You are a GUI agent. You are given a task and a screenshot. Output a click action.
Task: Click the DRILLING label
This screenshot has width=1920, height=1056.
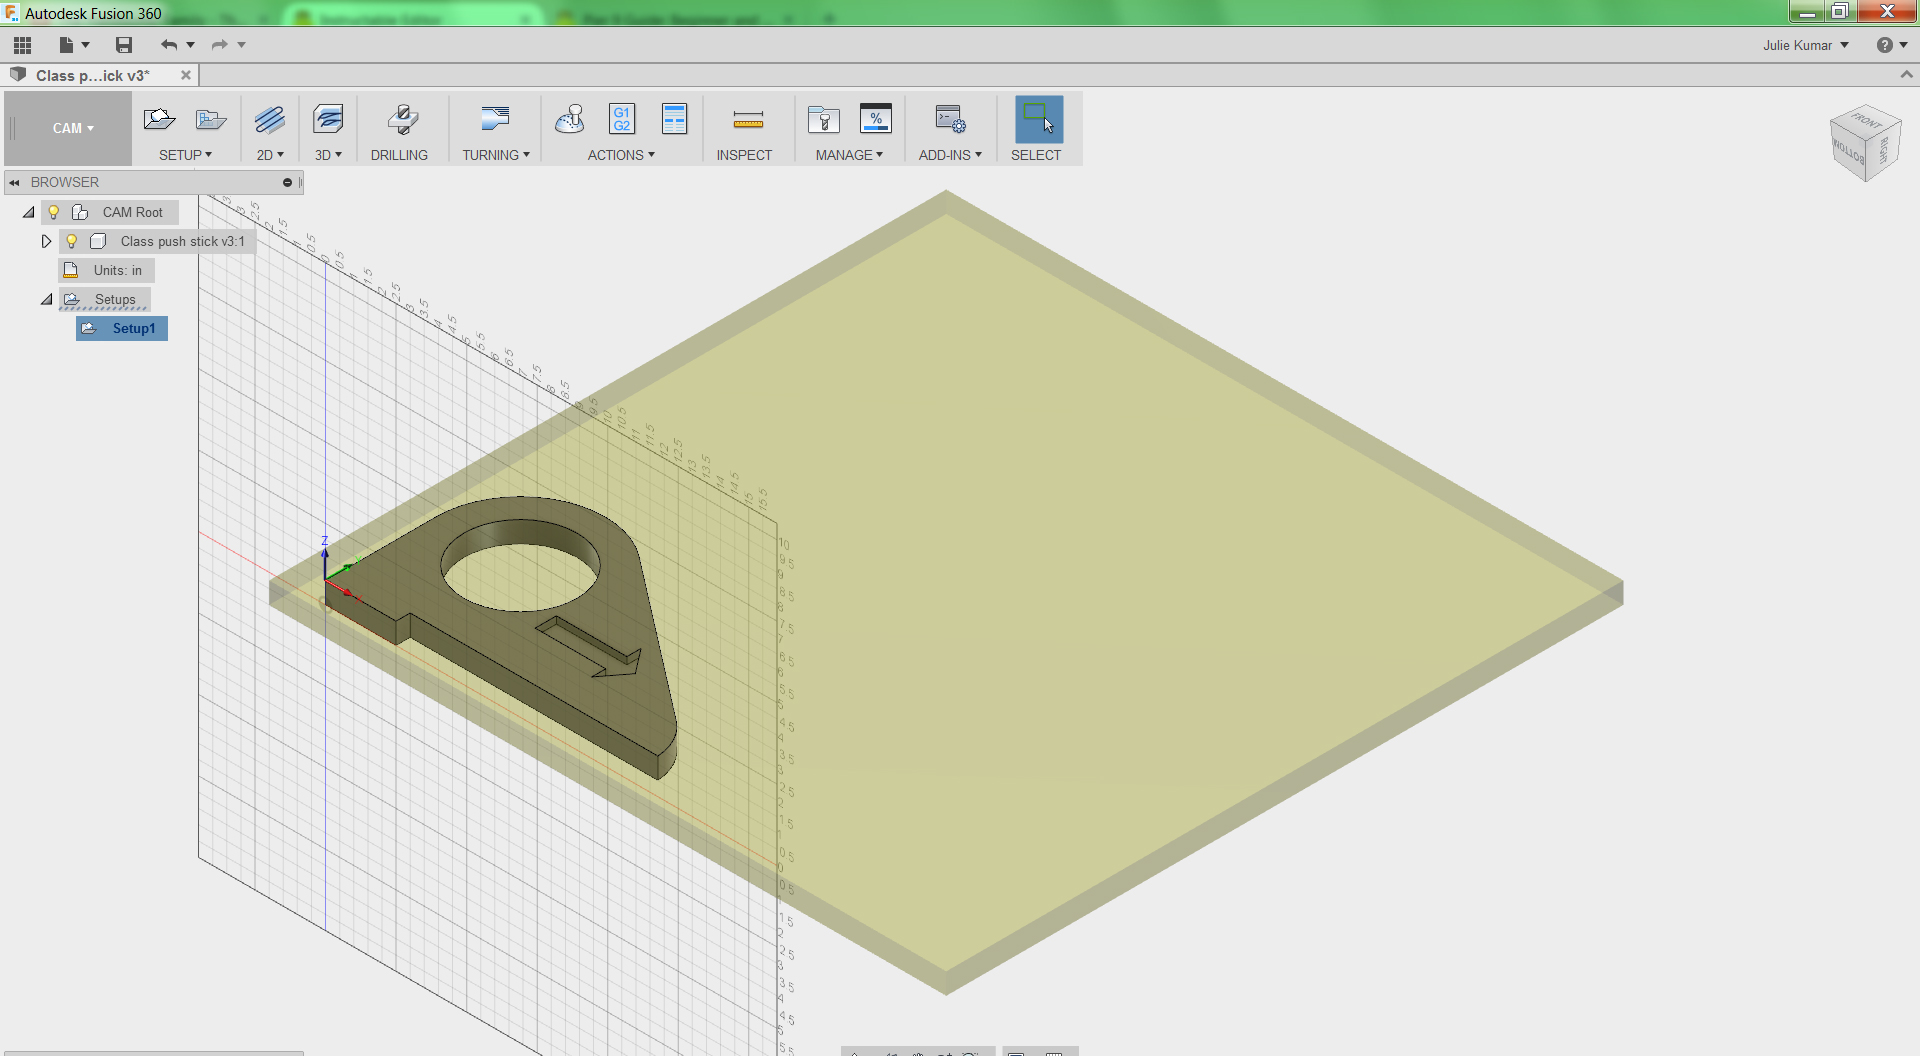pos(399,155)
